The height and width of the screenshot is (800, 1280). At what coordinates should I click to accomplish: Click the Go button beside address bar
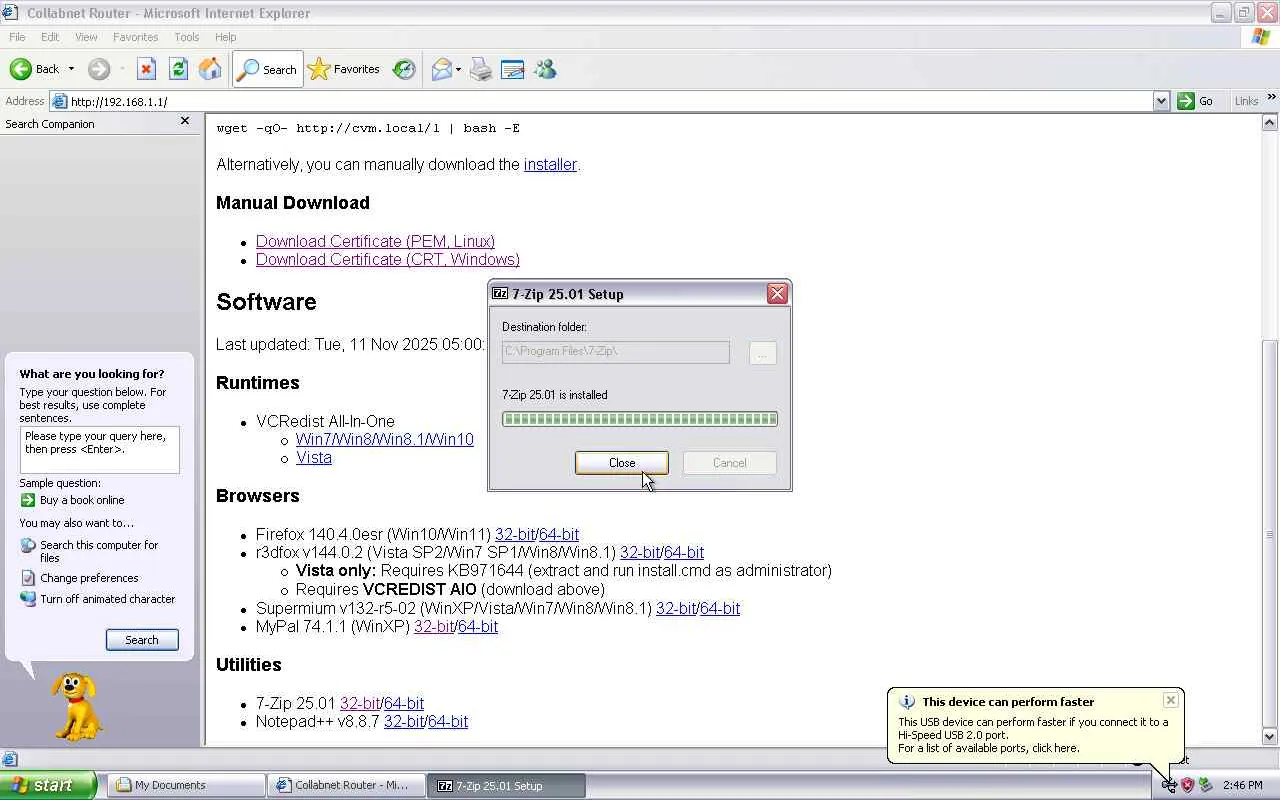pyautogui.click(x=1196, y=101)
